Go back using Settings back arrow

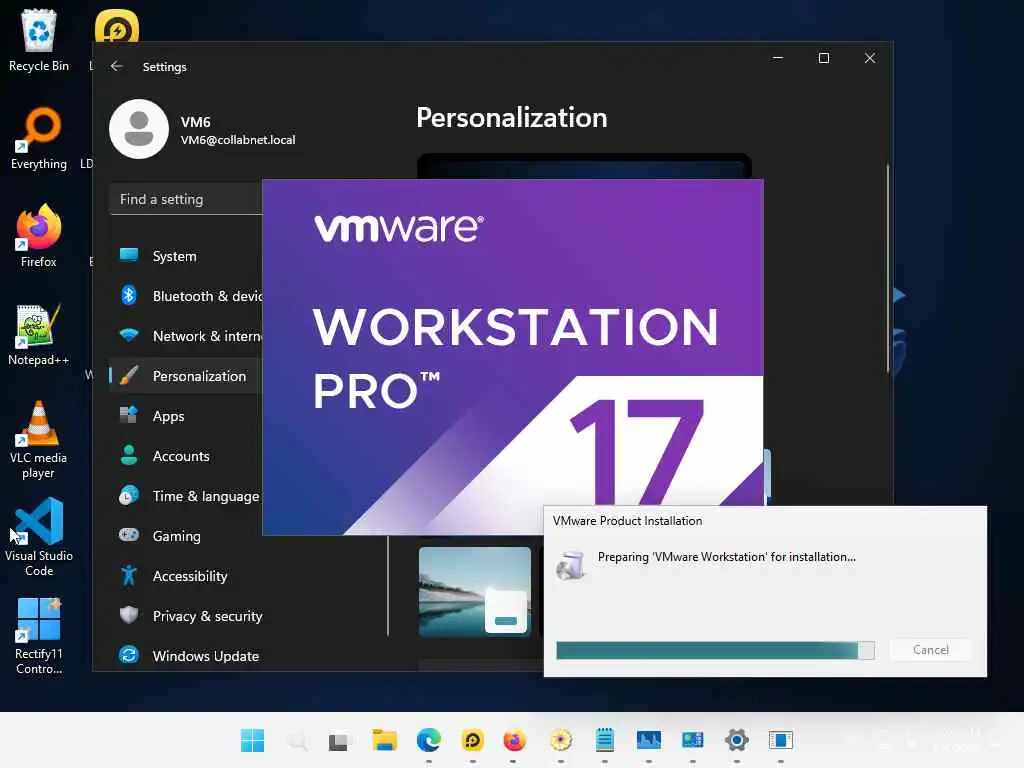(116, 66)
